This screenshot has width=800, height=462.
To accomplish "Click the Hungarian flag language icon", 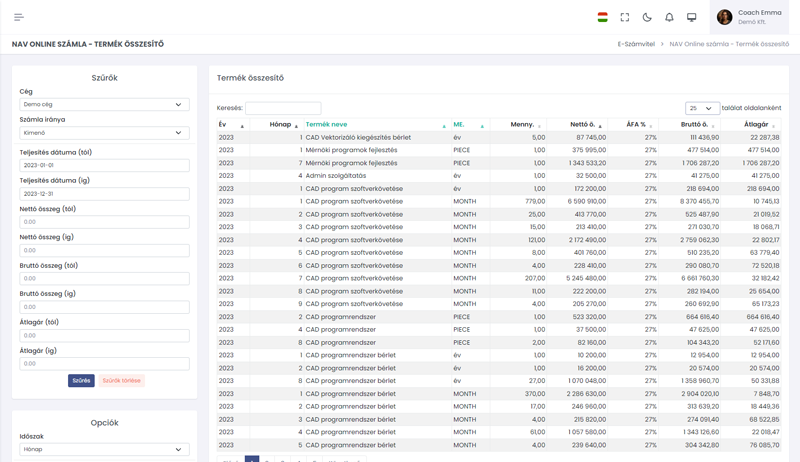I will (x=603, y=17).
